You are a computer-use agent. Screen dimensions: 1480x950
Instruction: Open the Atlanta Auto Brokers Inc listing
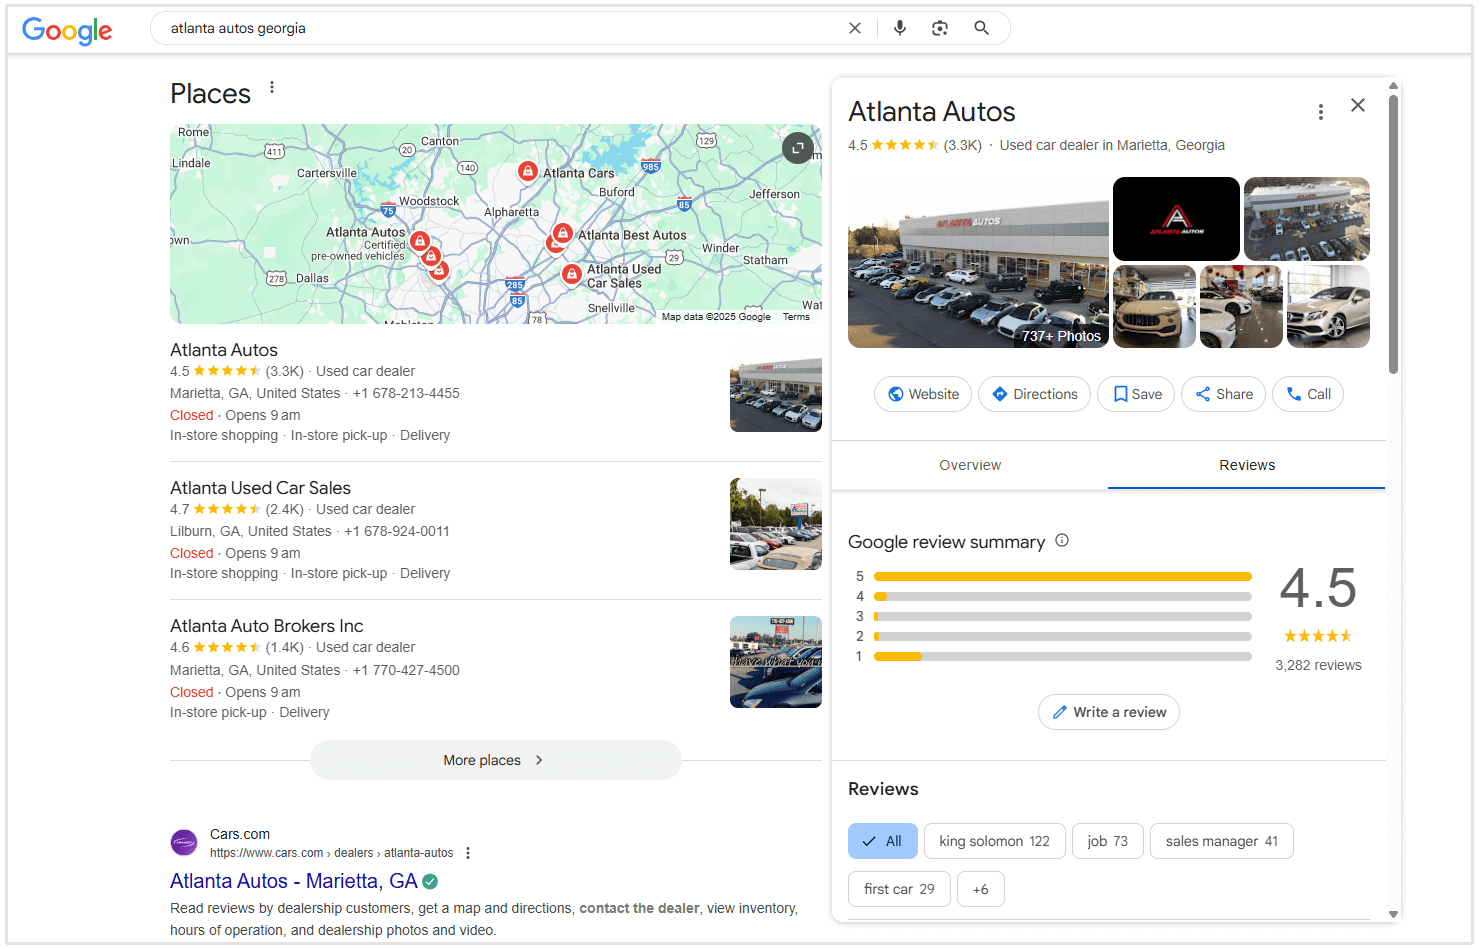(x=267, y=626)
